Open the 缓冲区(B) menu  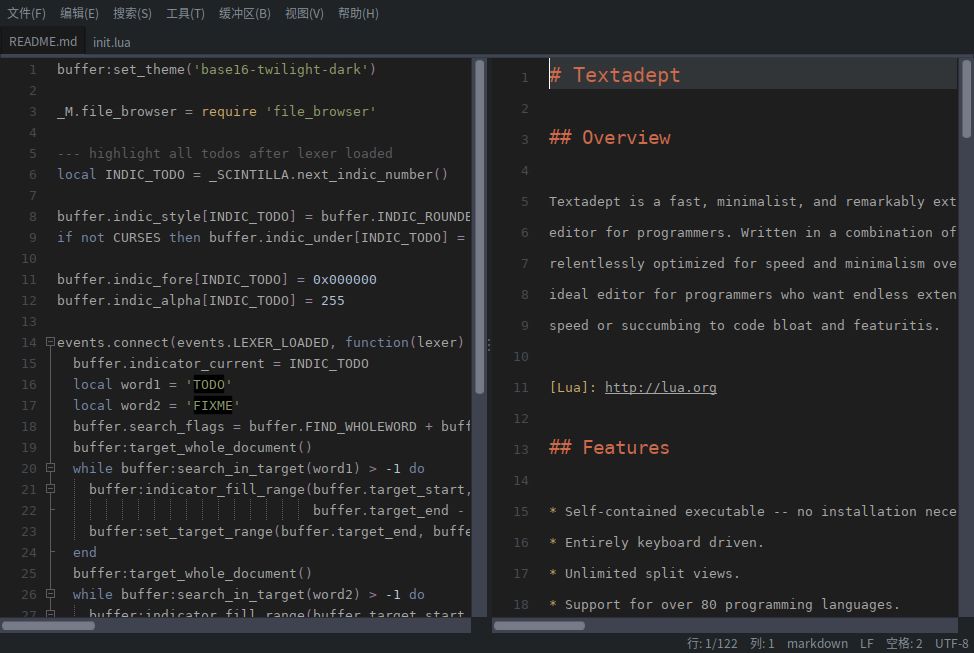point(245,13)
